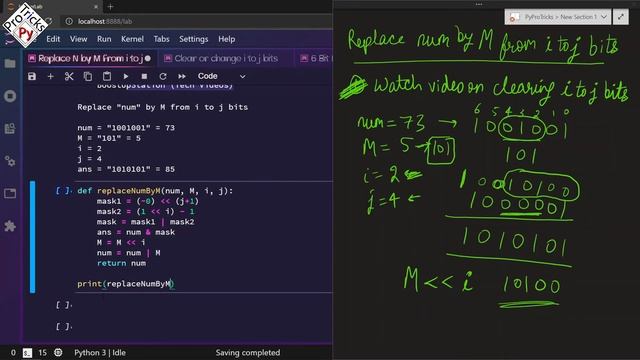Close the browser tab with X

click(x=96, y=7)
